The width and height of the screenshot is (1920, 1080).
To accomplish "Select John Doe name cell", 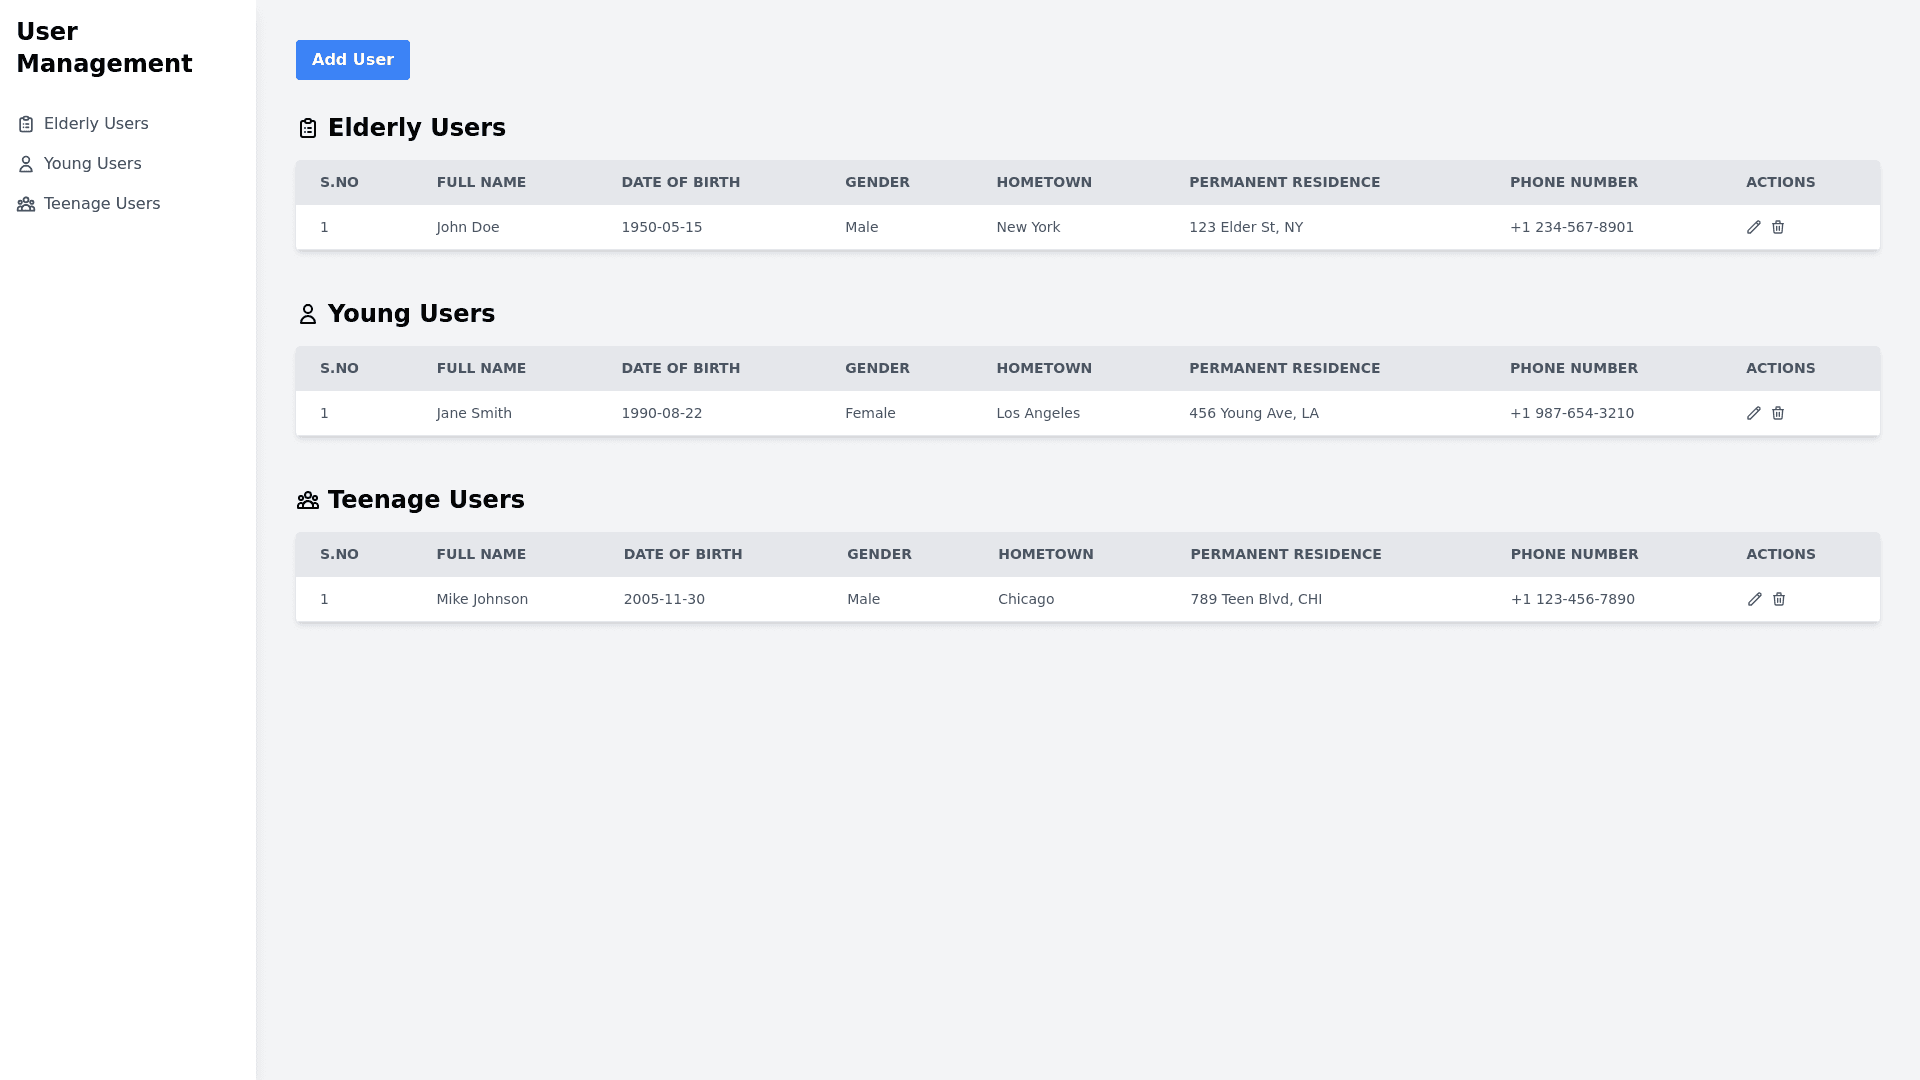I will point(468,227).
